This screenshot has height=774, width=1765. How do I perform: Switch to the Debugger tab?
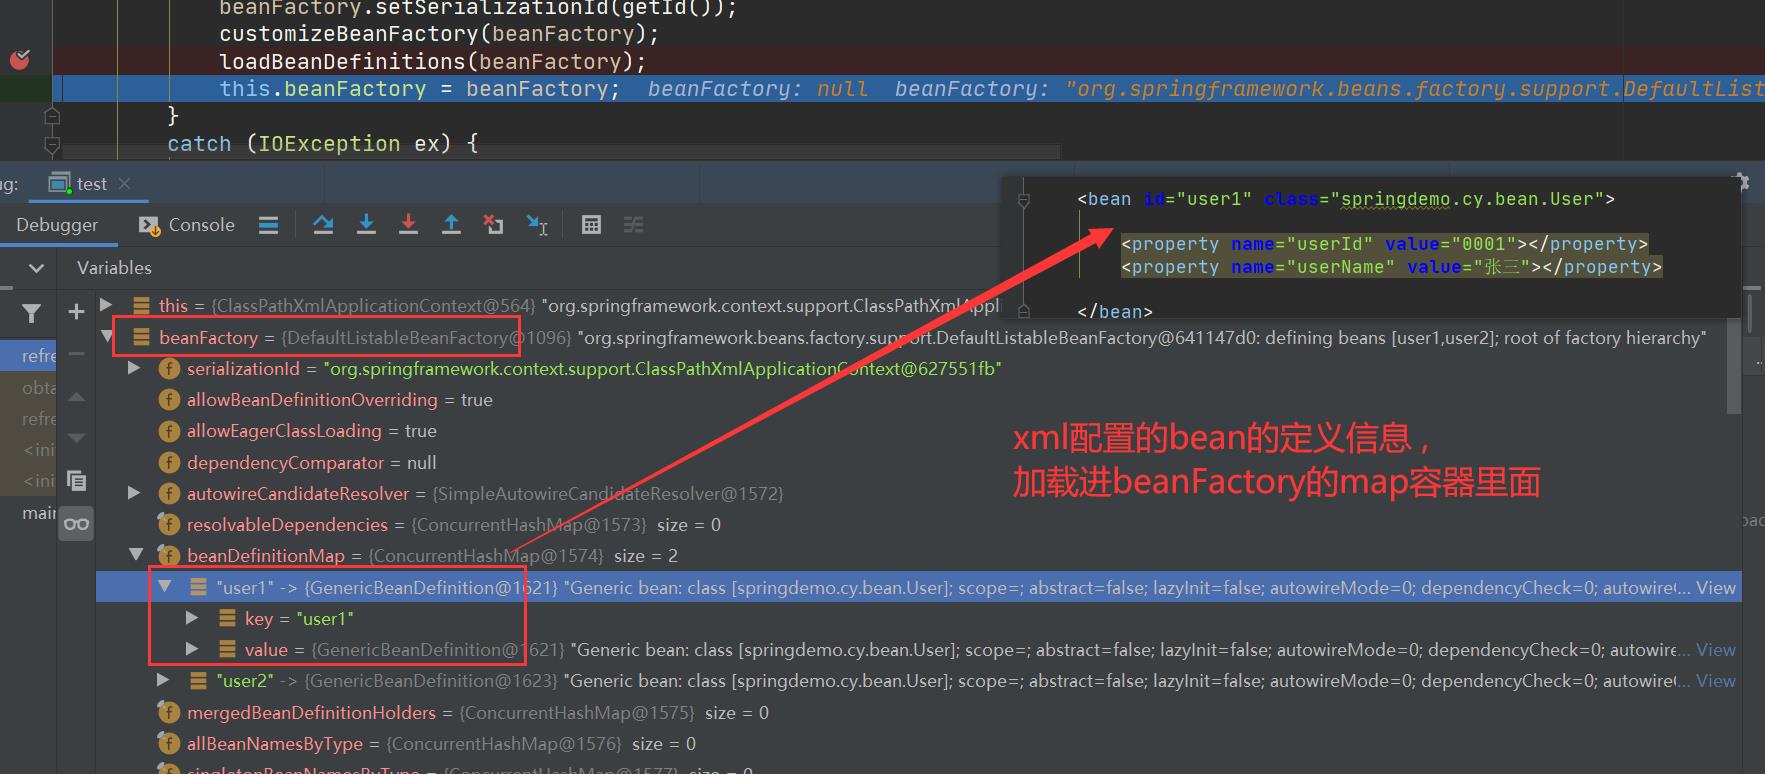57,225
